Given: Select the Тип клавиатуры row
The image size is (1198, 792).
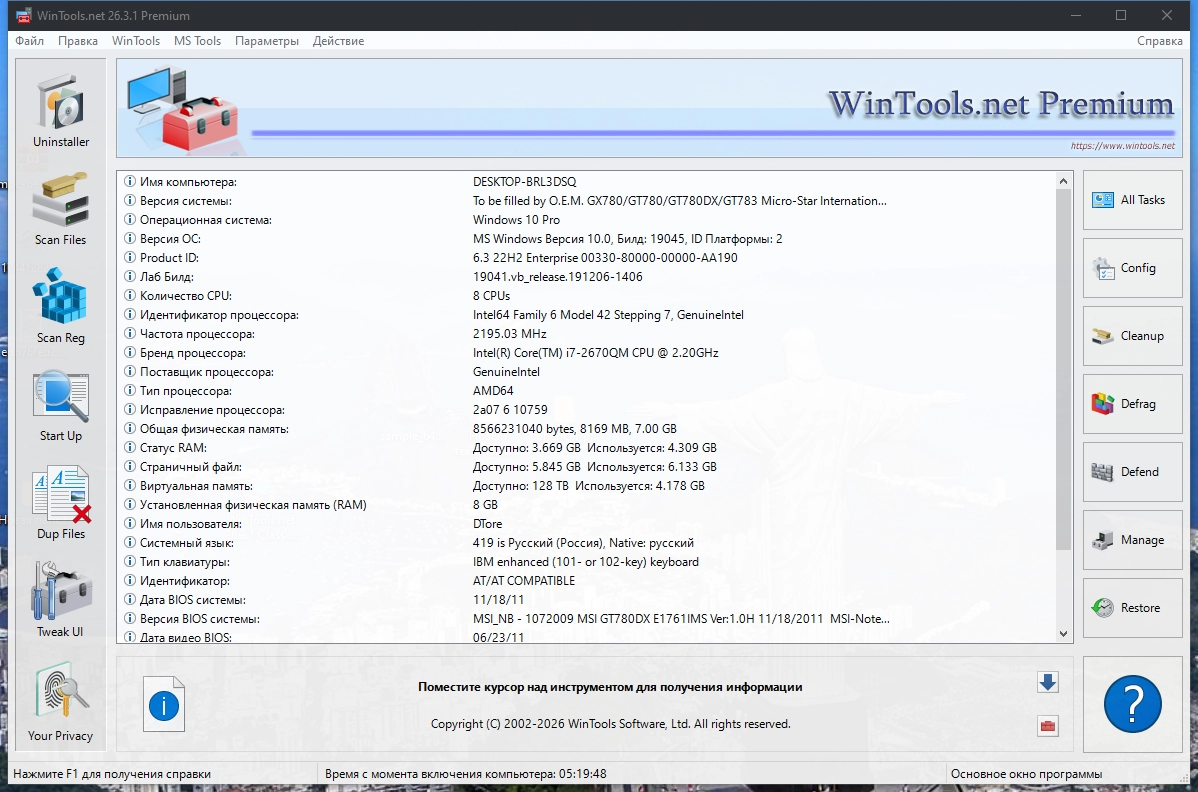Looking at the screenshot, I should pyautogui.click(x=586, y=562).
